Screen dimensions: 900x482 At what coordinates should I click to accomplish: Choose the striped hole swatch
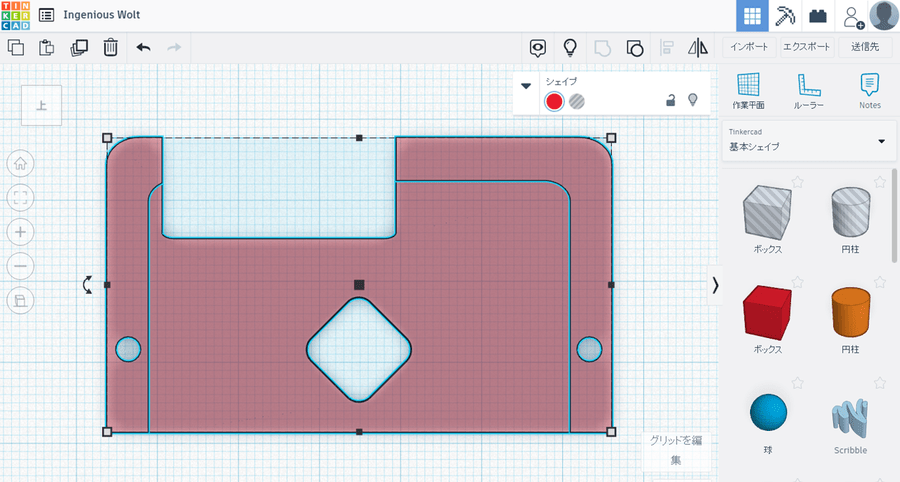click(x=577, y=102)
